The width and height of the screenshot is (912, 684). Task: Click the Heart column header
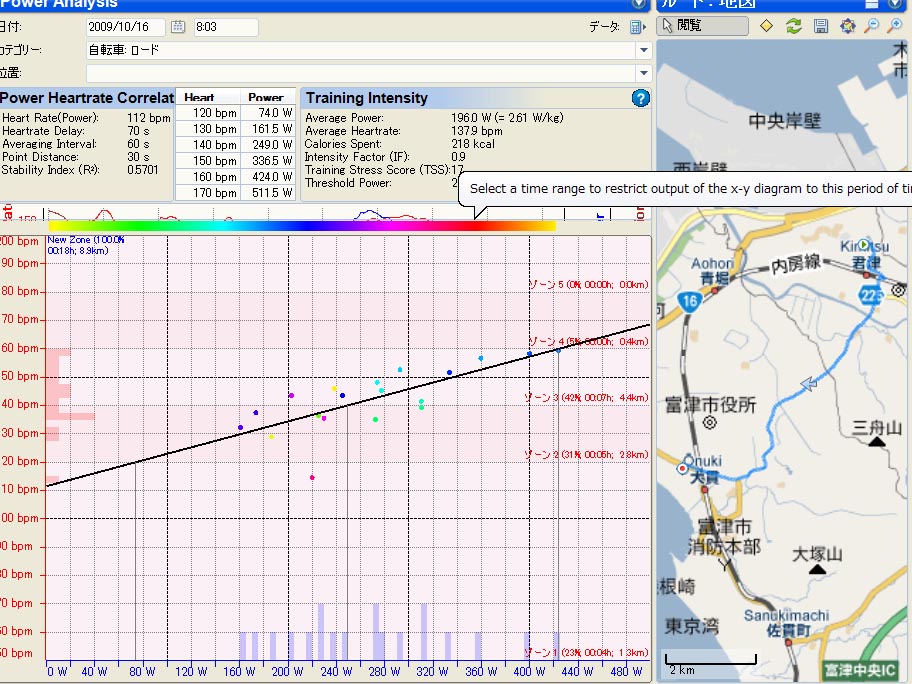199,98
